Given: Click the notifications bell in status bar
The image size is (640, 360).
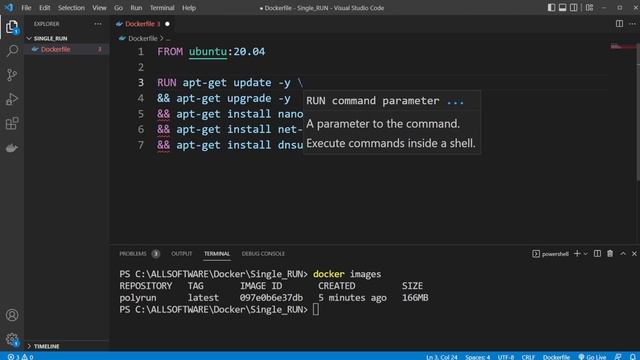Looking at the screenshot, I should tap(632, 357).
